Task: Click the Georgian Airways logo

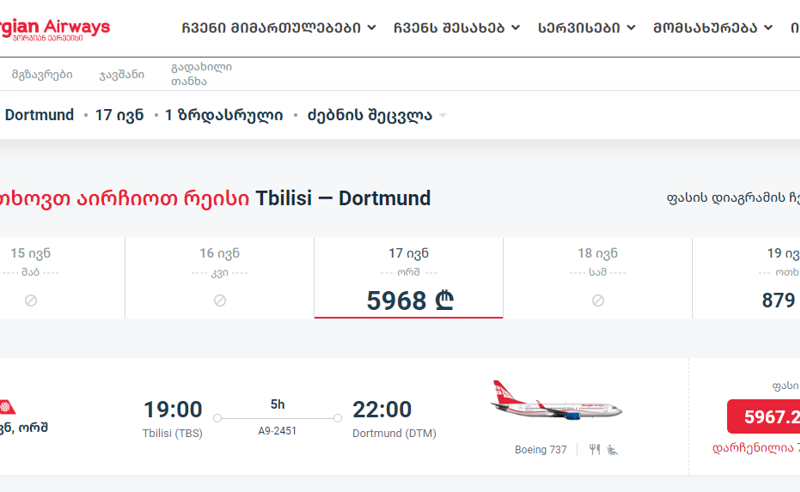Action: [x=55, y=29]
